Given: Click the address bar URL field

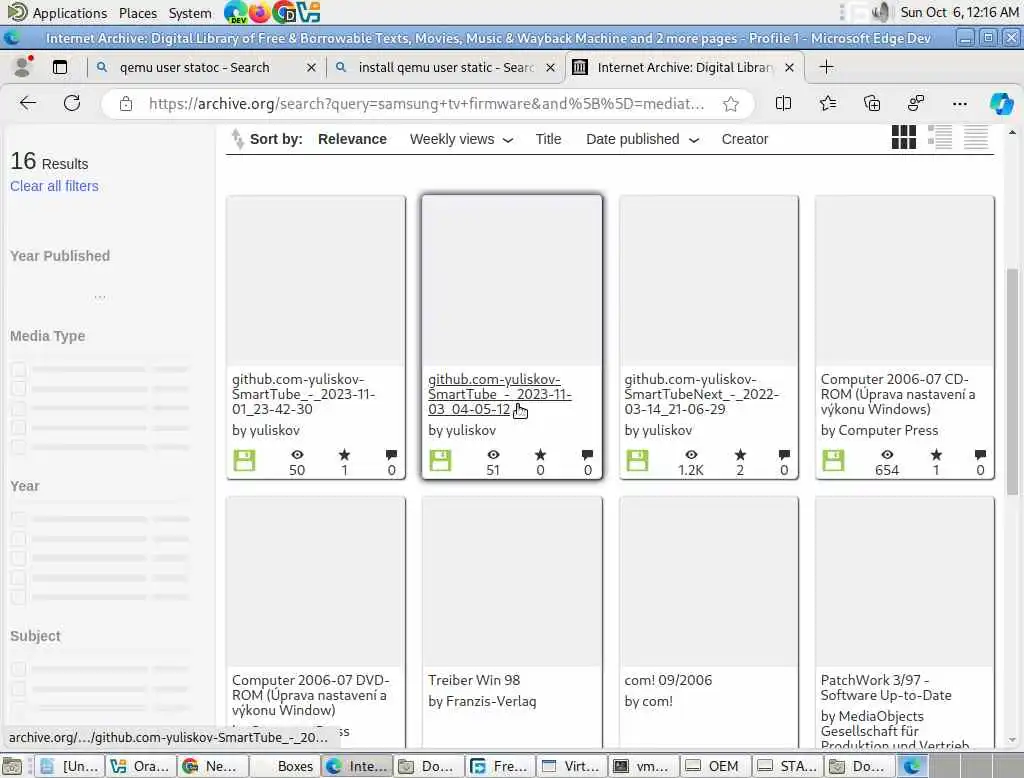Looking at the screenshot, I should (426, 104).
